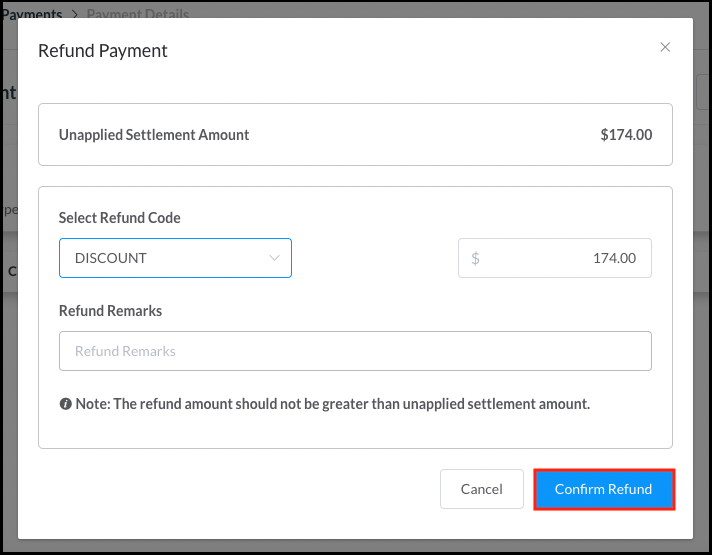Click the dimmed backdrop outside the dialog
712x555 pixels.
[8, 400]
